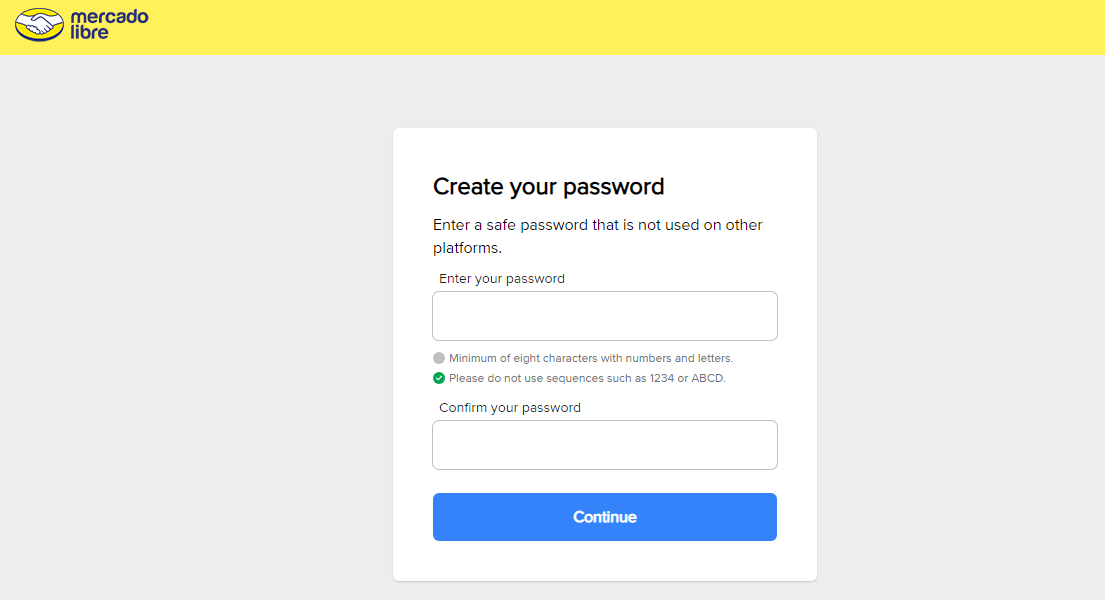Click the "Enter a safe password" description line

[x=597, y=225]
